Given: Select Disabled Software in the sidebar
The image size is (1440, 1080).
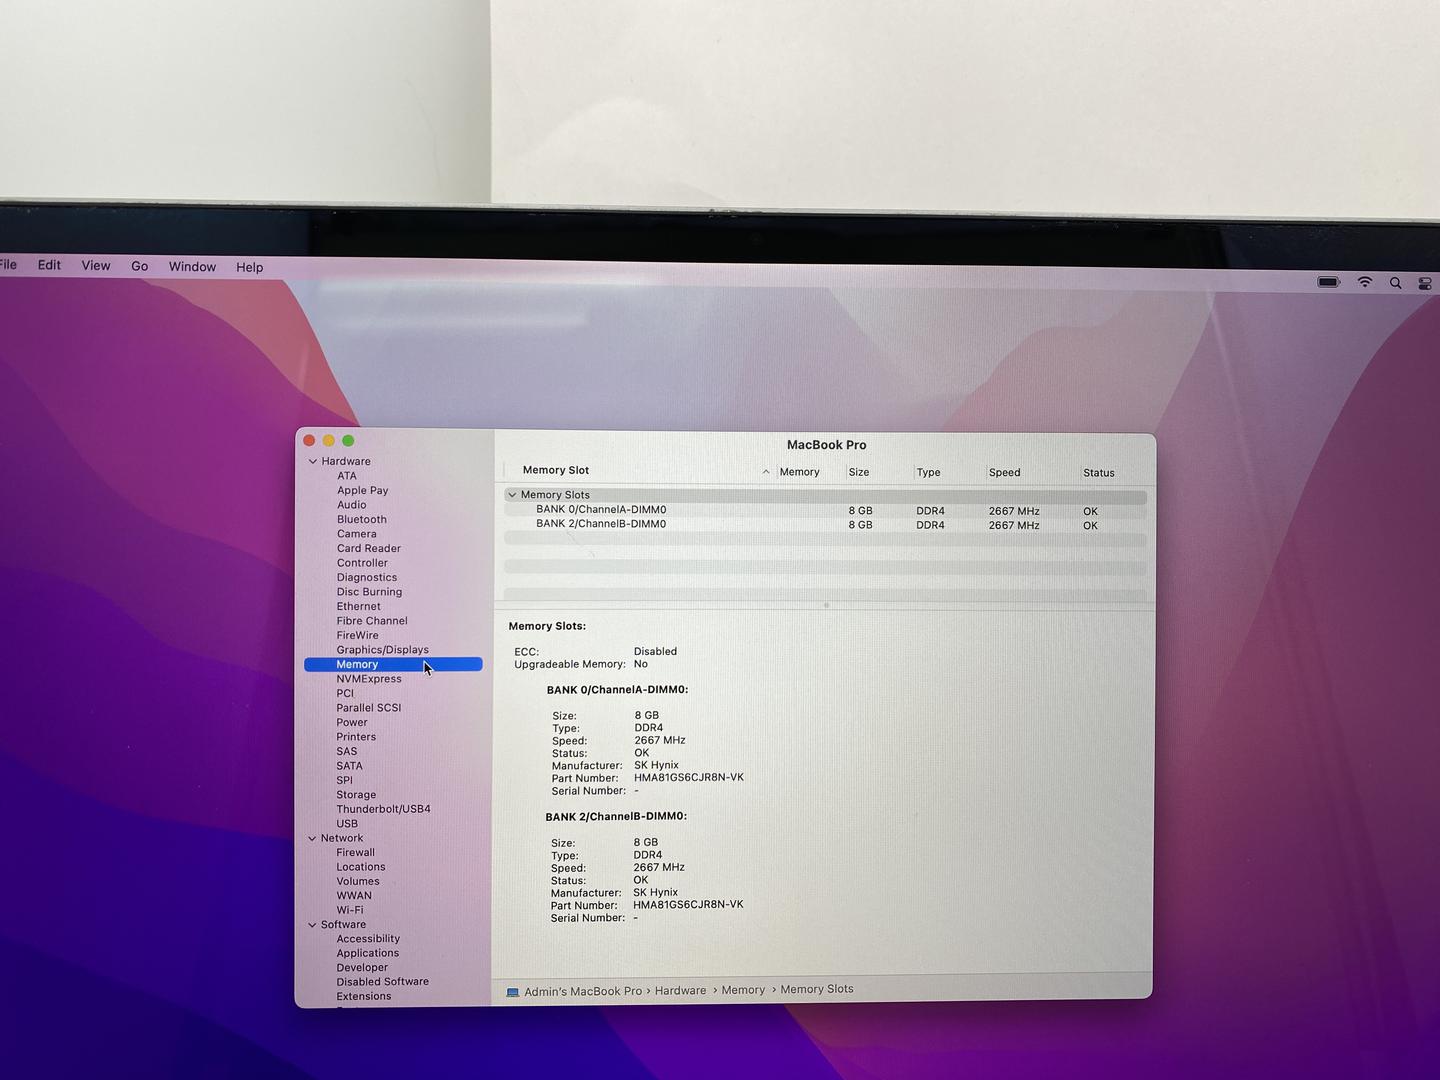Looking at the screenshot, I should click(383, 982).
